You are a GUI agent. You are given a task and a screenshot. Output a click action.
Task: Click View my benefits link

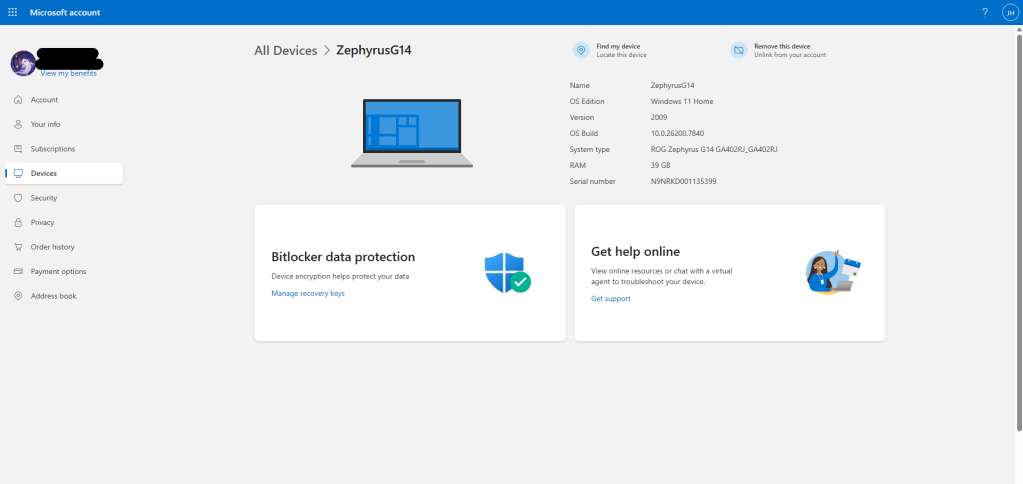69,74
